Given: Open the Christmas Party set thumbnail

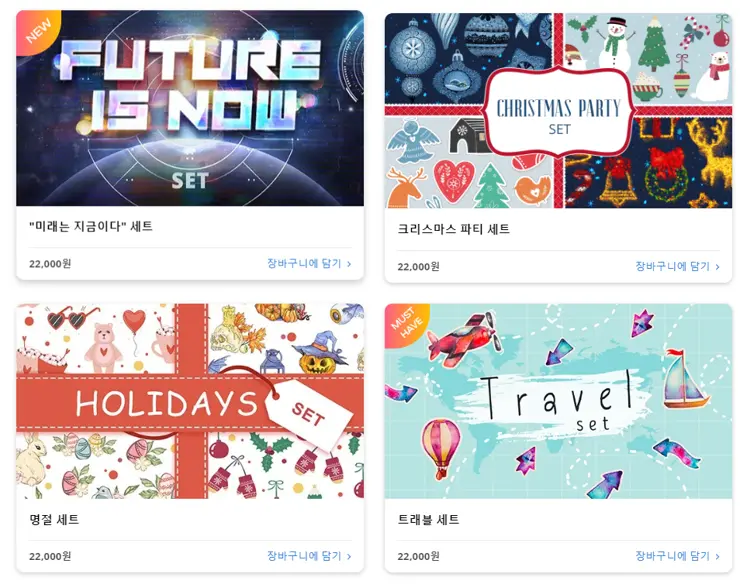Looking at the screenshot, I should tap(558, 110).
